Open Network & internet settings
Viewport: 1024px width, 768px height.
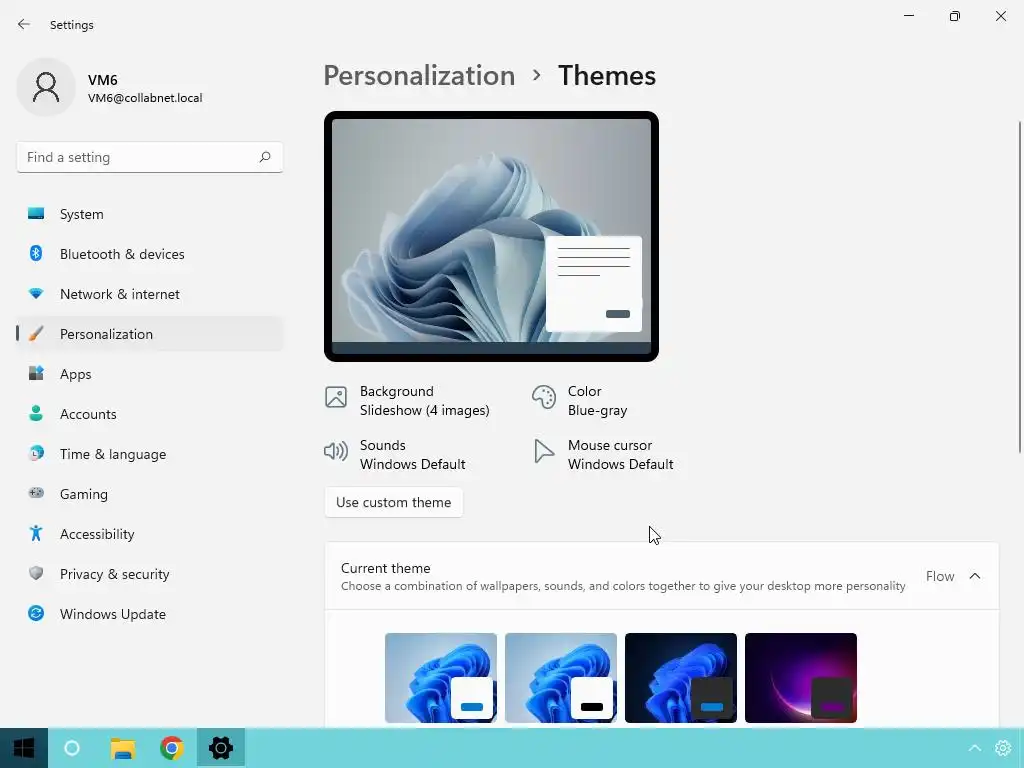click(x=150, y=294)
